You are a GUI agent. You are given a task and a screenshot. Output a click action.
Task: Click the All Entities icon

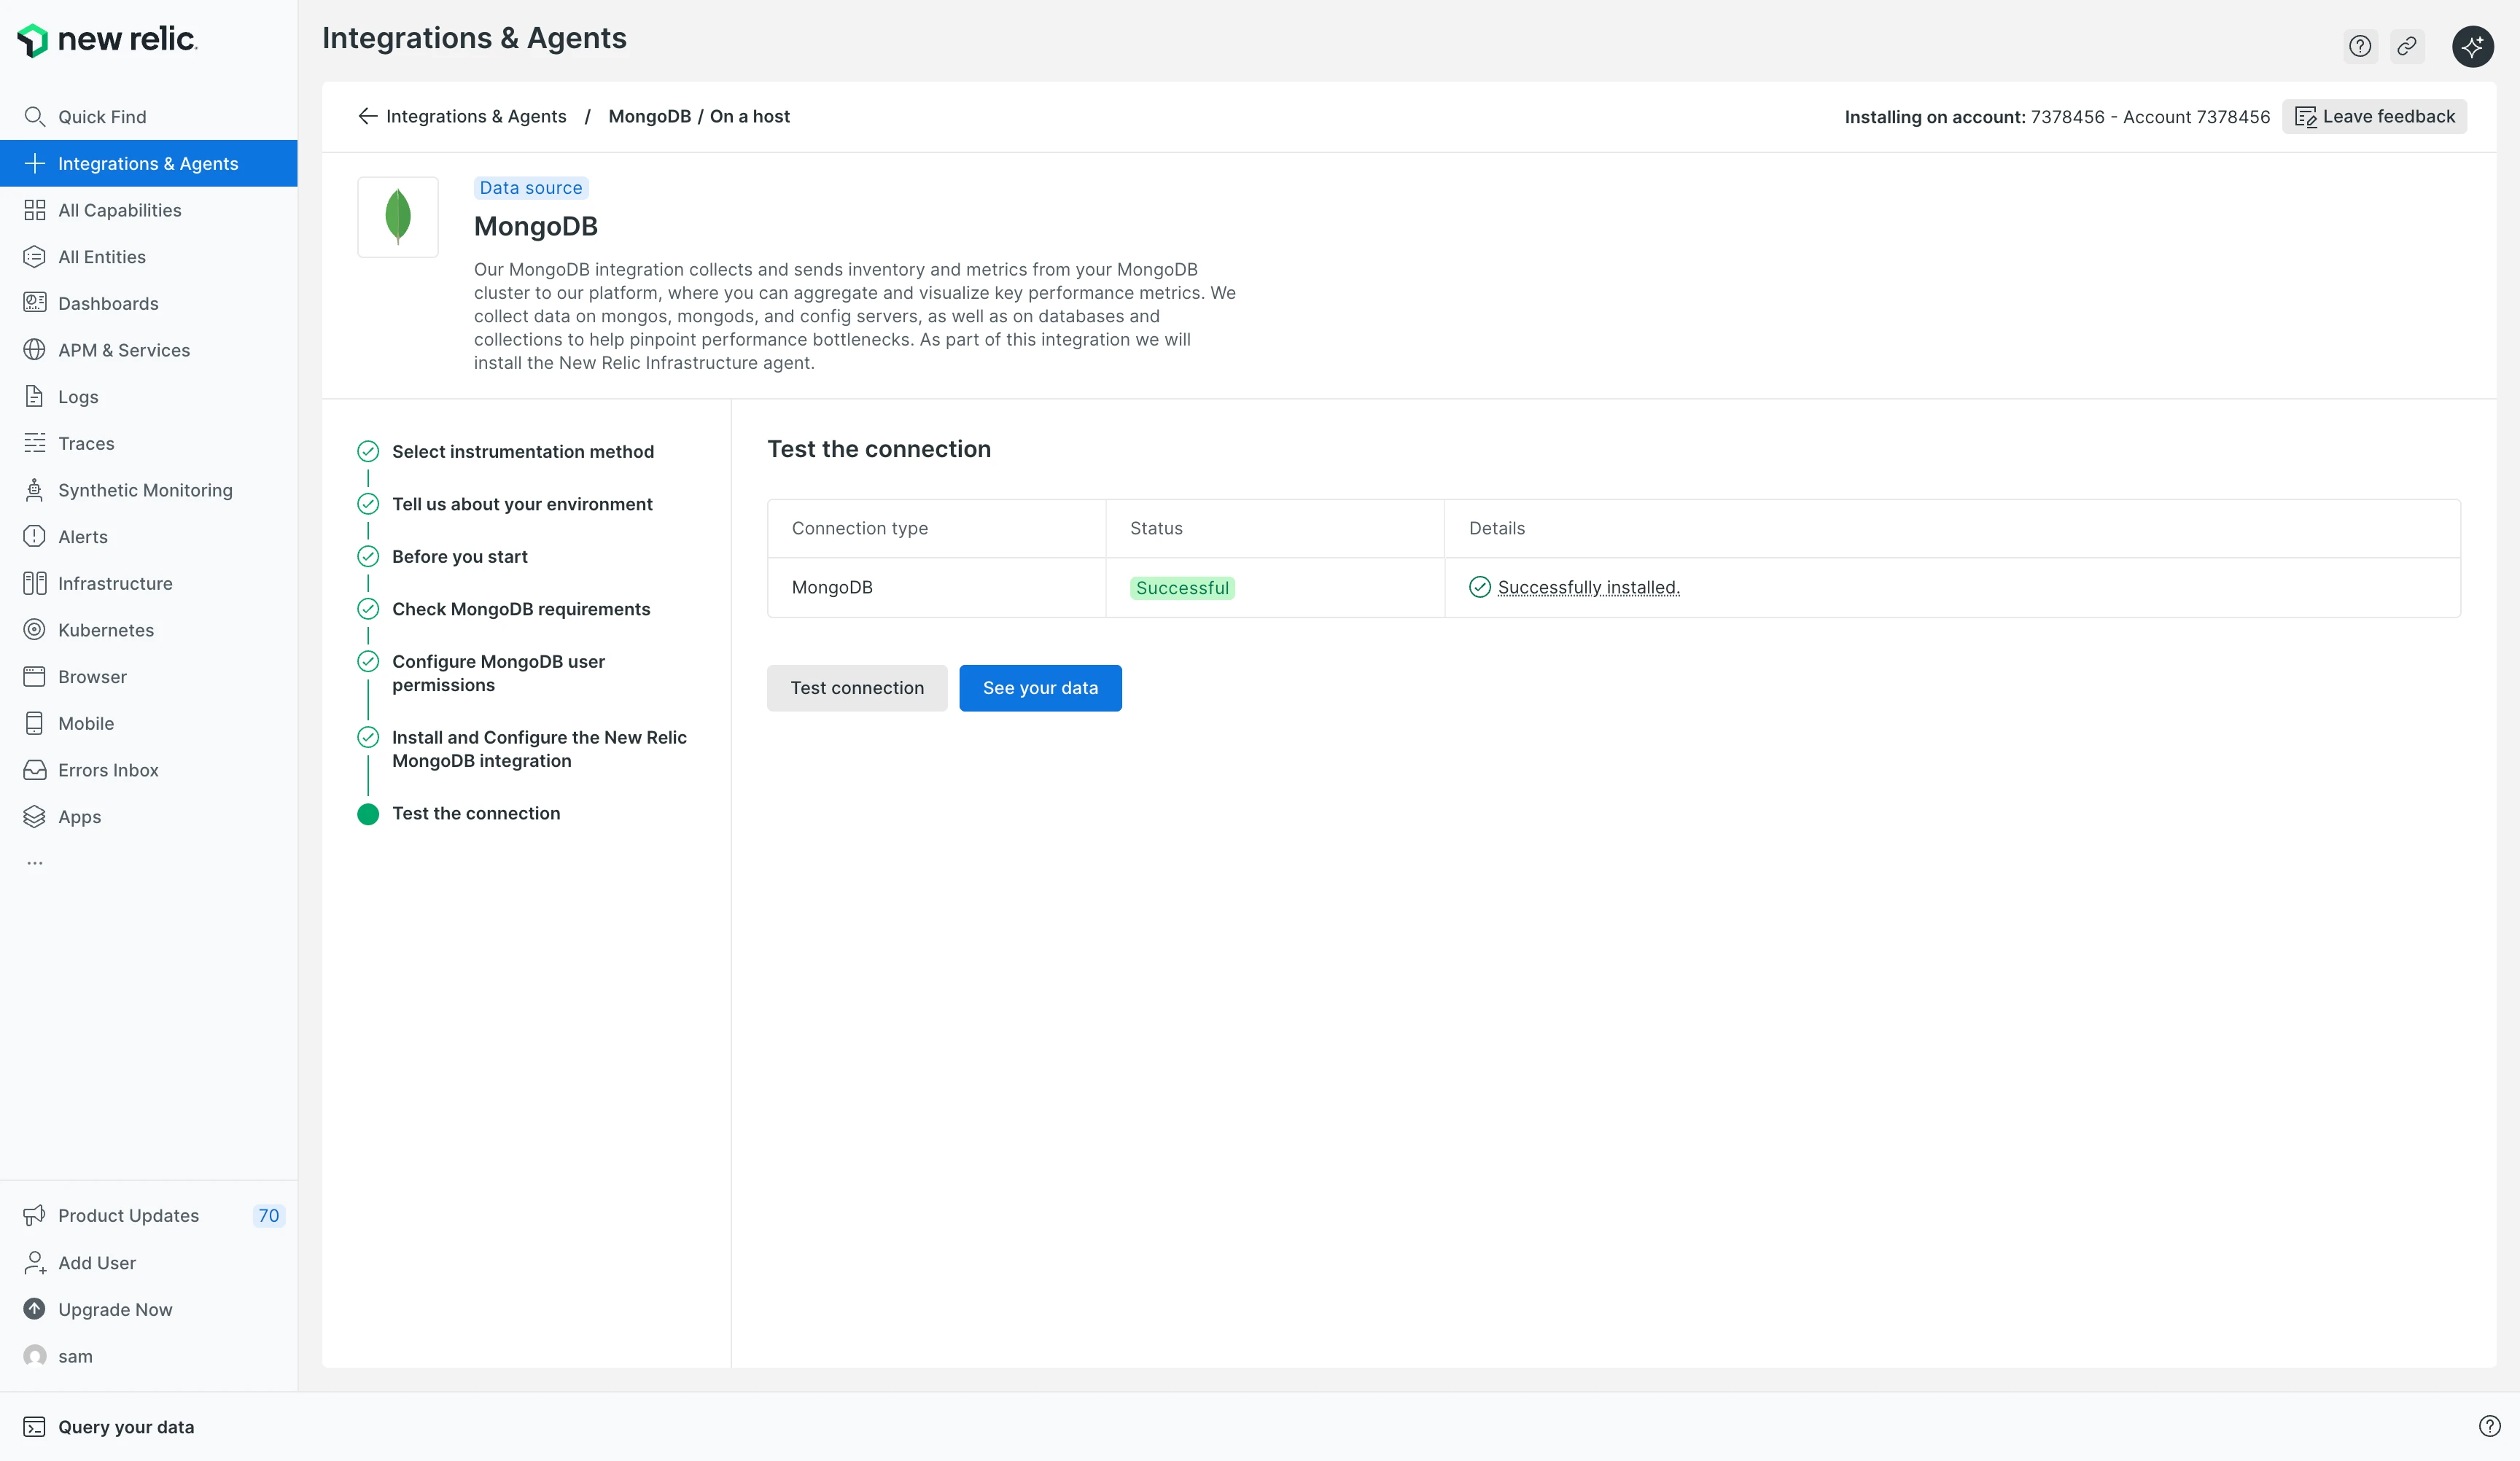coord(34,257)
